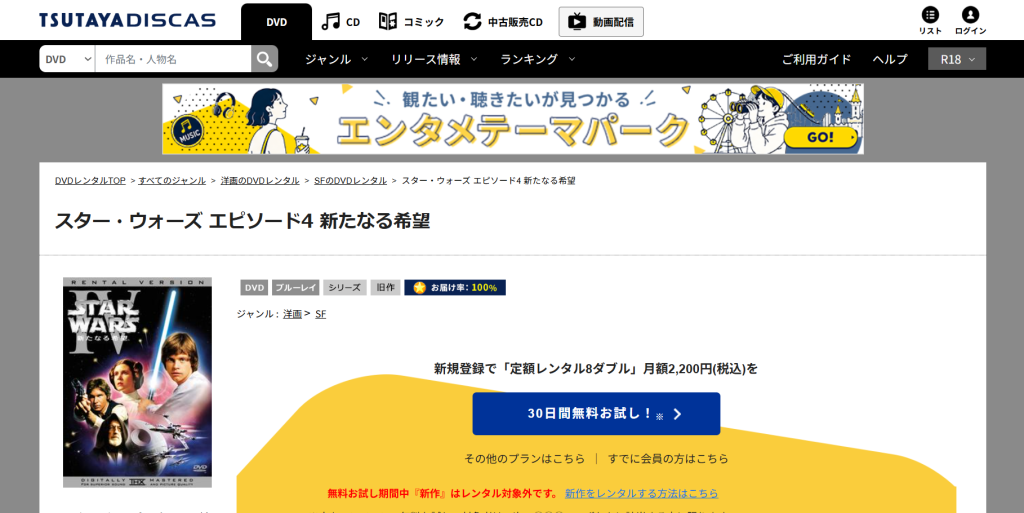Open ご利用ガイド
1024x513 pixels.
(x=816, y=59)
